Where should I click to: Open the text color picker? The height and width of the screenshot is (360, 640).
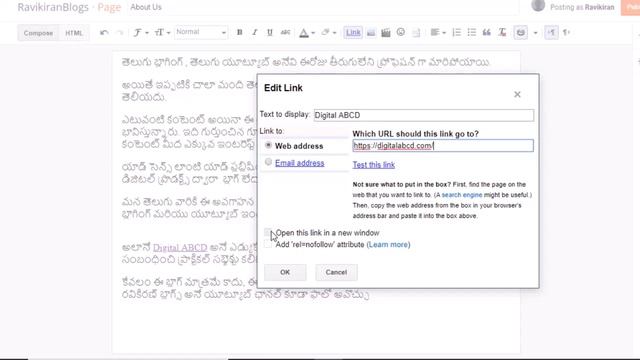(x=307, y=33)
